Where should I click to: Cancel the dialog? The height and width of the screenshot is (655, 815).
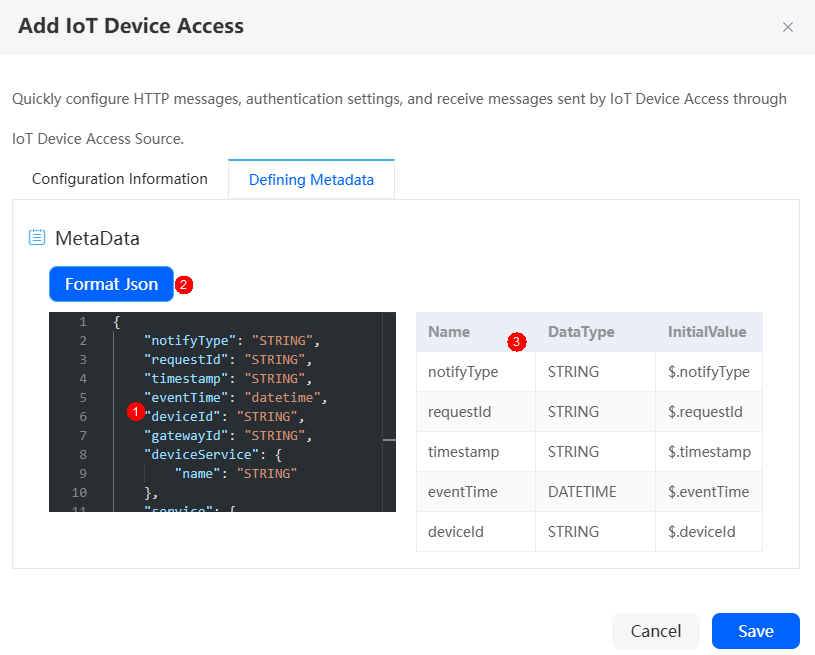(x=655, y=631)
